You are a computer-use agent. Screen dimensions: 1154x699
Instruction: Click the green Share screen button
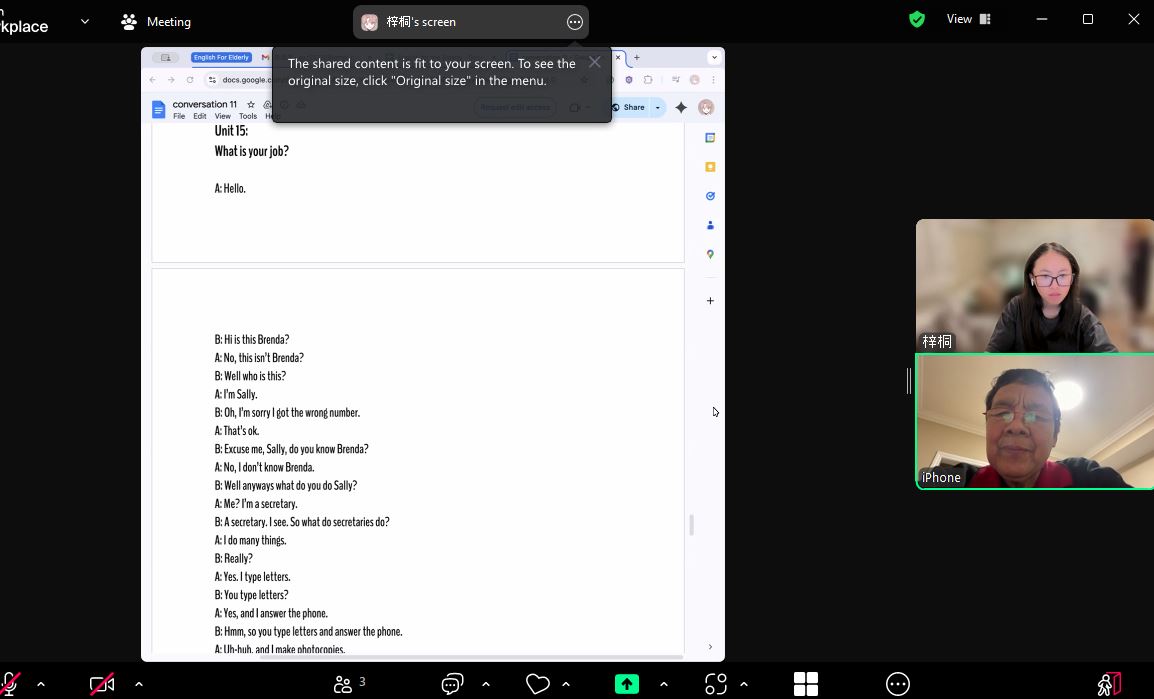[x=627, y=684]
